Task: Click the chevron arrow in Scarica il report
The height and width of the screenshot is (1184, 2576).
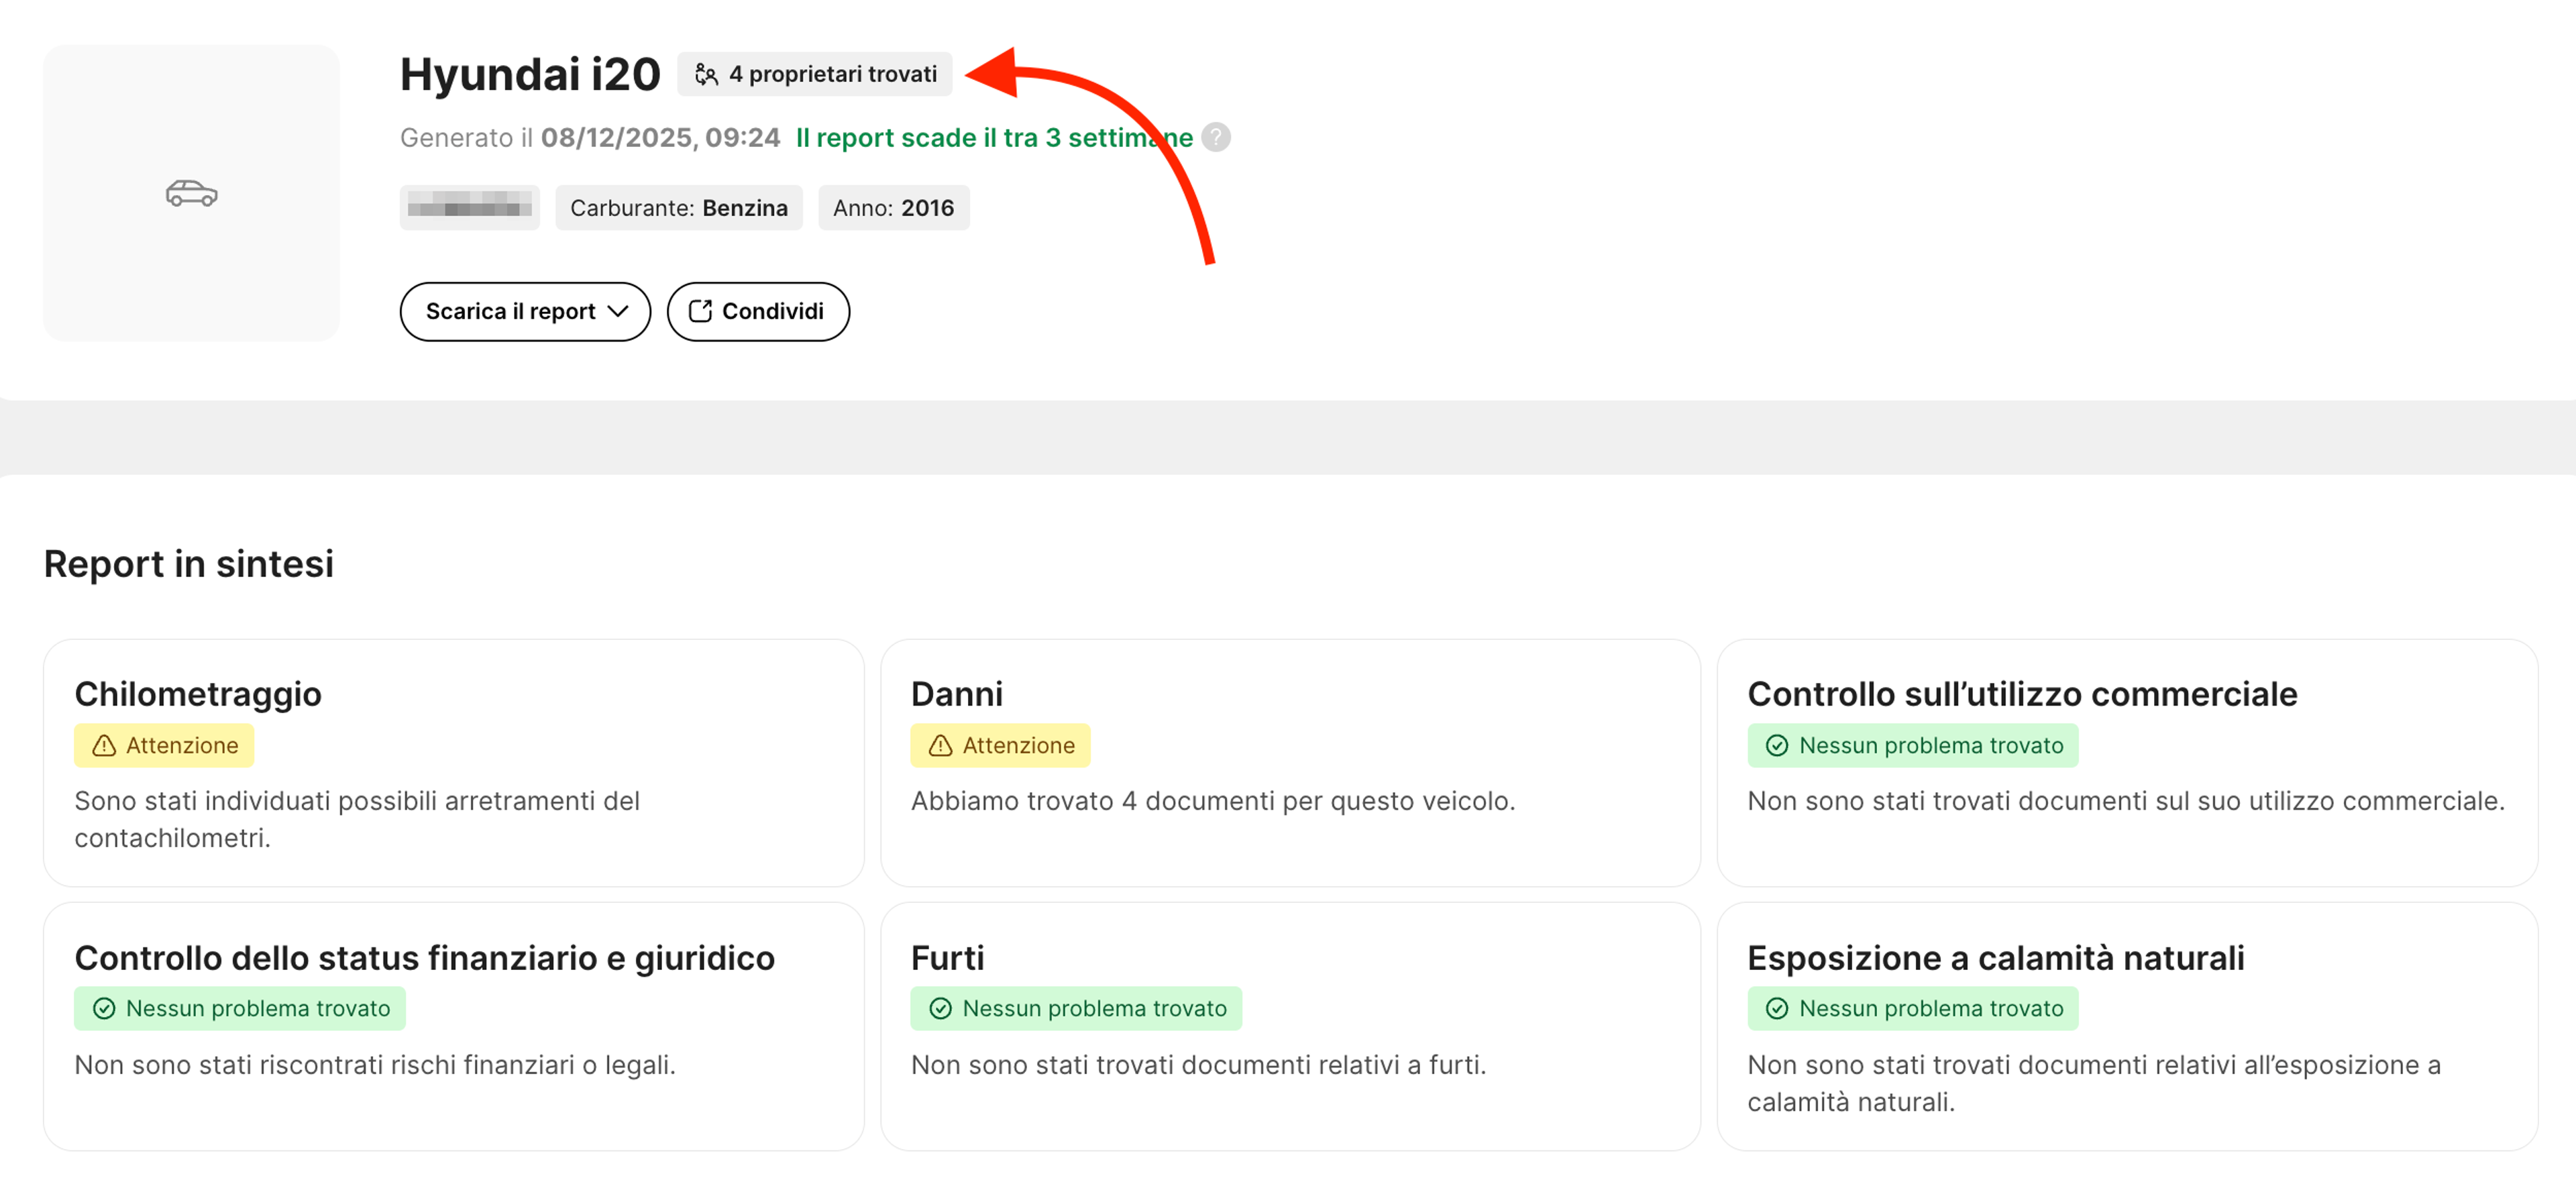Action: click(x=618, y=311)
